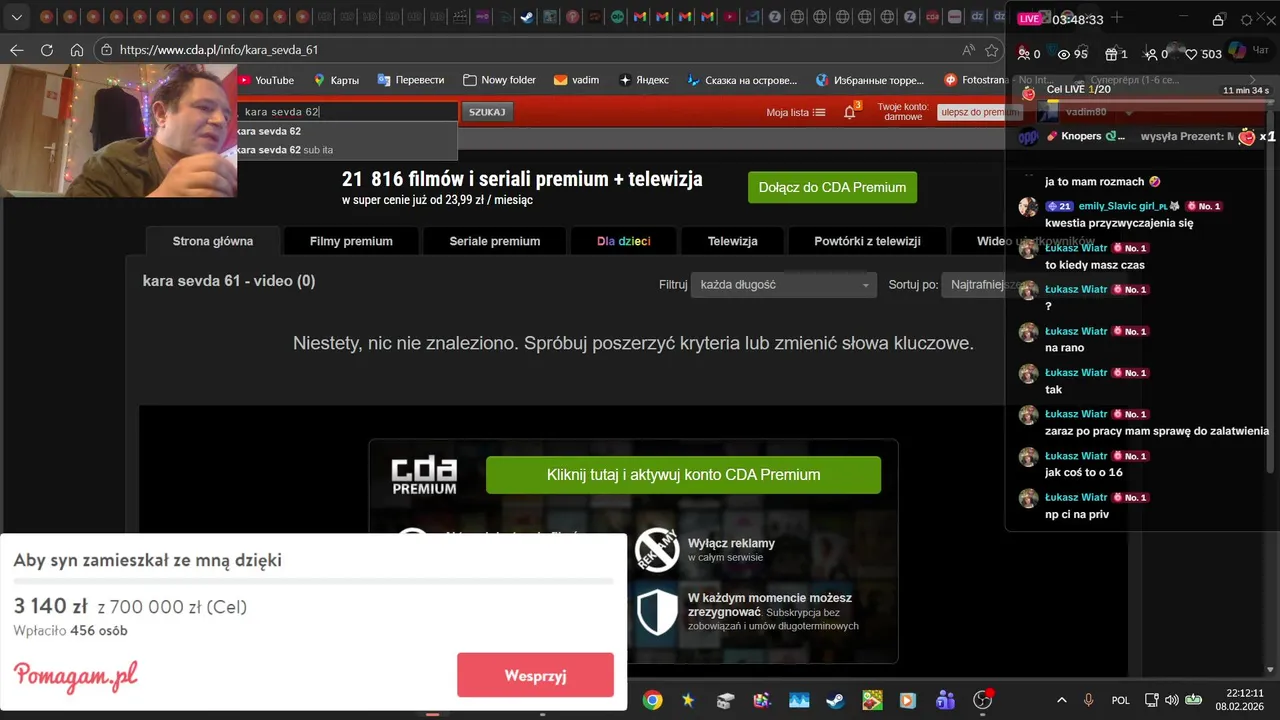Open the Карты bookmark
The height and width of the screenshot is (720, 1280).
click(336, 80)
